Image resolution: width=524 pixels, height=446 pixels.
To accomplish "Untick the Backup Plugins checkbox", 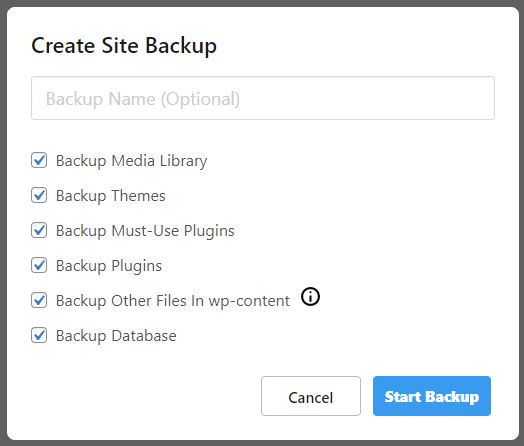I will pyautogui.click(x=39, y=265).
